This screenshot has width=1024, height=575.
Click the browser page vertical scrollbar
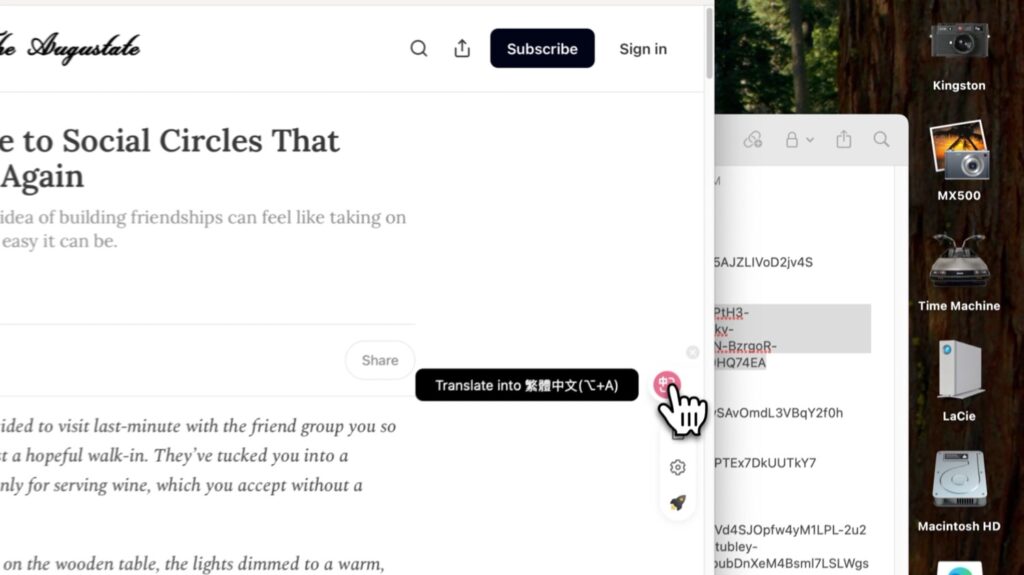[709, 43]
